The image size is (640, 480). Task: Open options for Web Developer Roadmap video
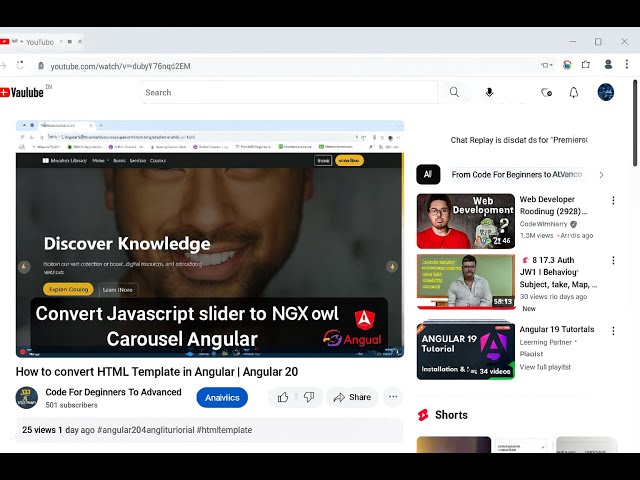coord(613,200)
